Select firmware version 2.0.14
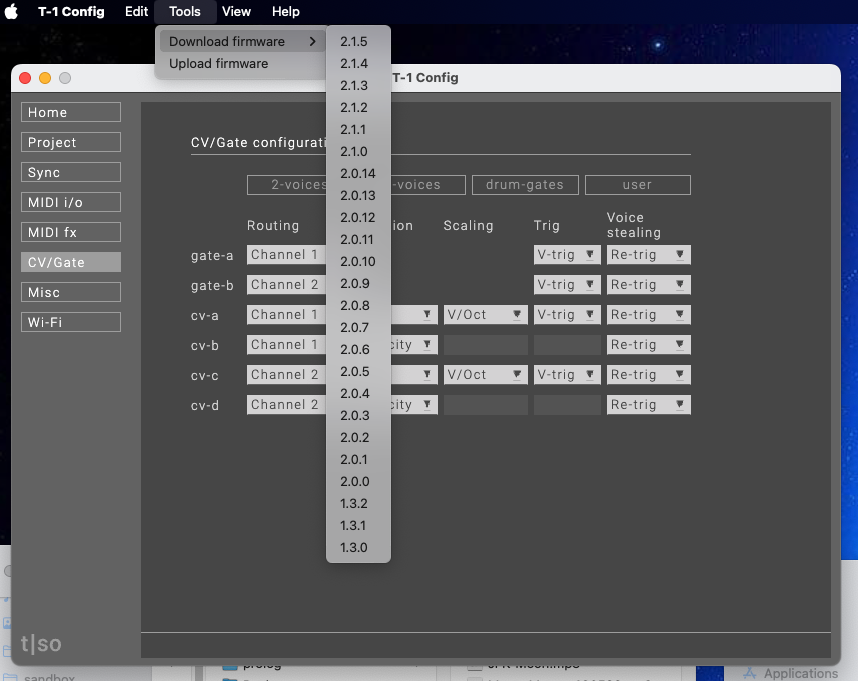858x681 pixels. [358, 173]
